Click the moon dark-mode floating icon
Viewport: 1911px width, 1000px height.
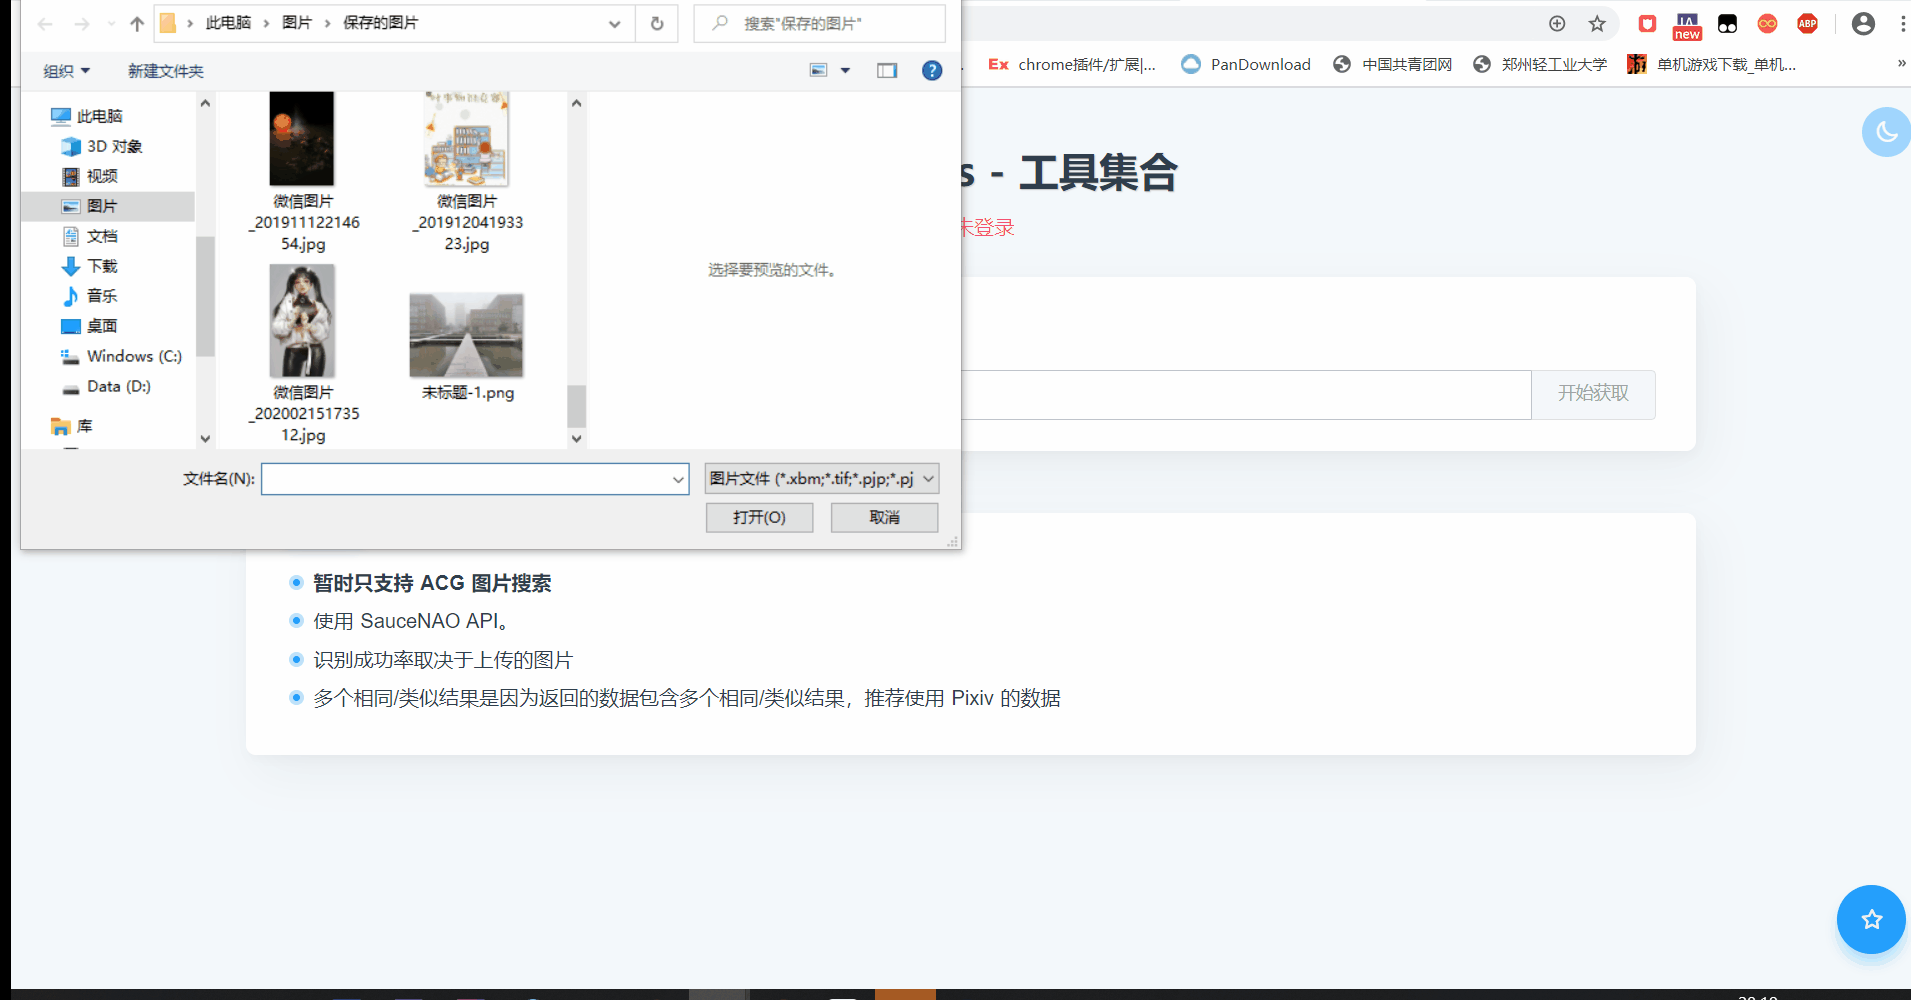1886,131
